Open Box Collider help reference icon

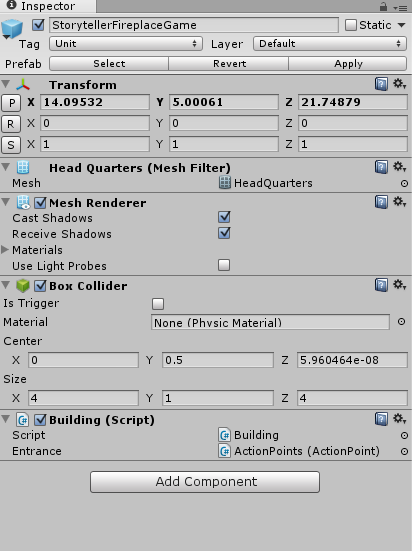click(381, 285)
